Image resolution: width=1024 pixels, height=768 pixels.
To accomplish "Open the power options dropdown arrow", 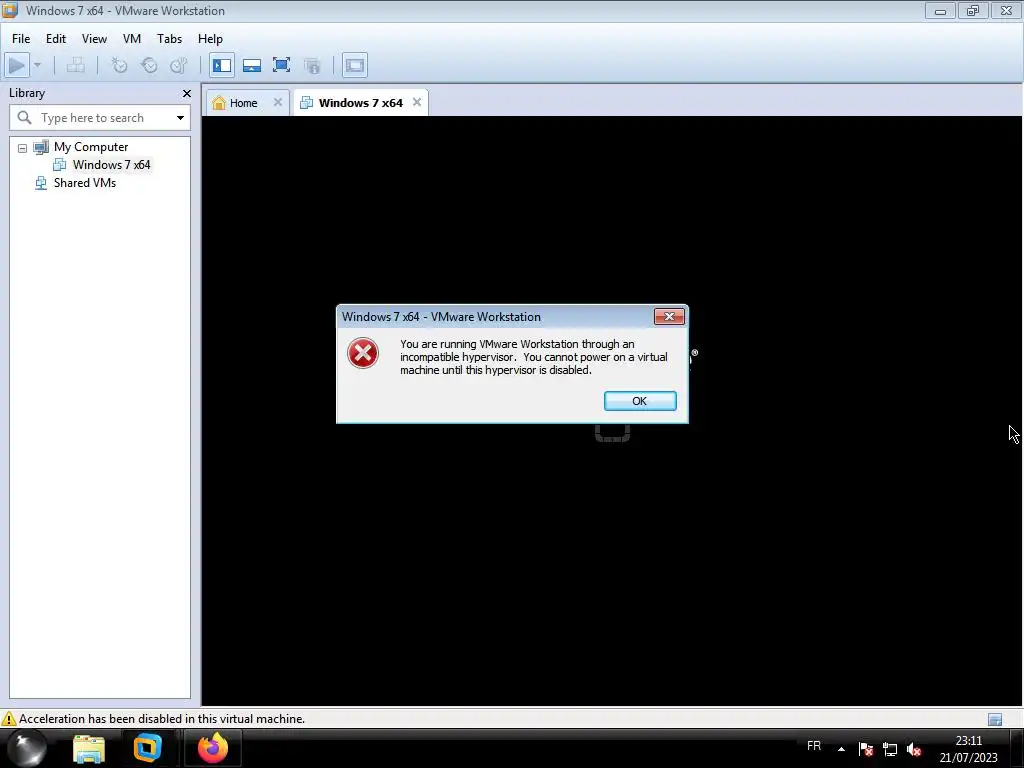I will 37,65.
